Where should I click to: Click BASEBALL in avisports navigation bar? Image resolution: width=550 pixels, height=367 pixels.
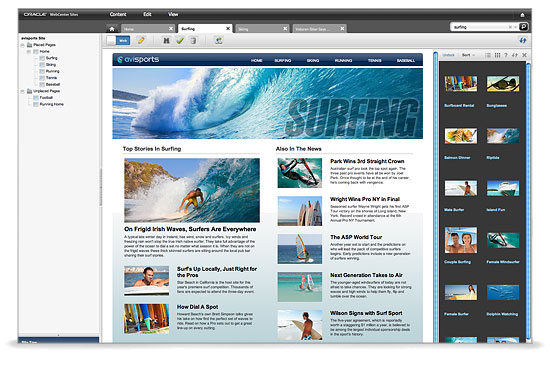click(x=406, y=60)
